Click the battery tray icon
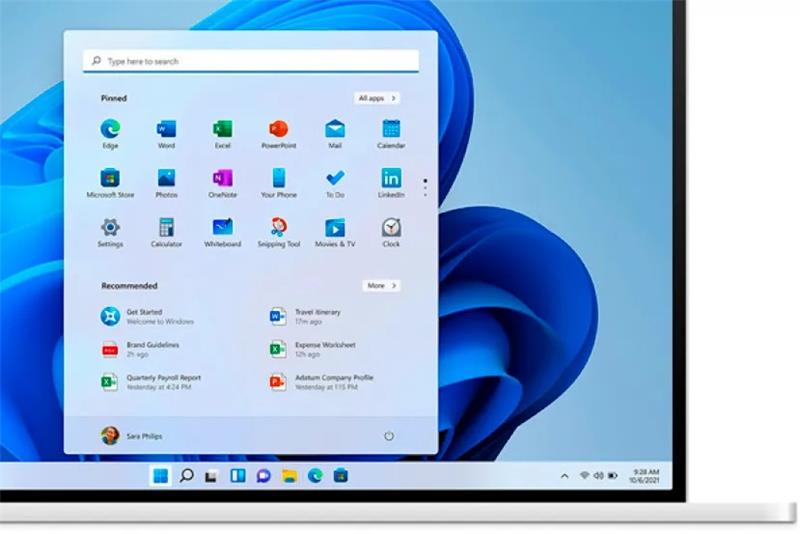 click(x=613, y=476)
